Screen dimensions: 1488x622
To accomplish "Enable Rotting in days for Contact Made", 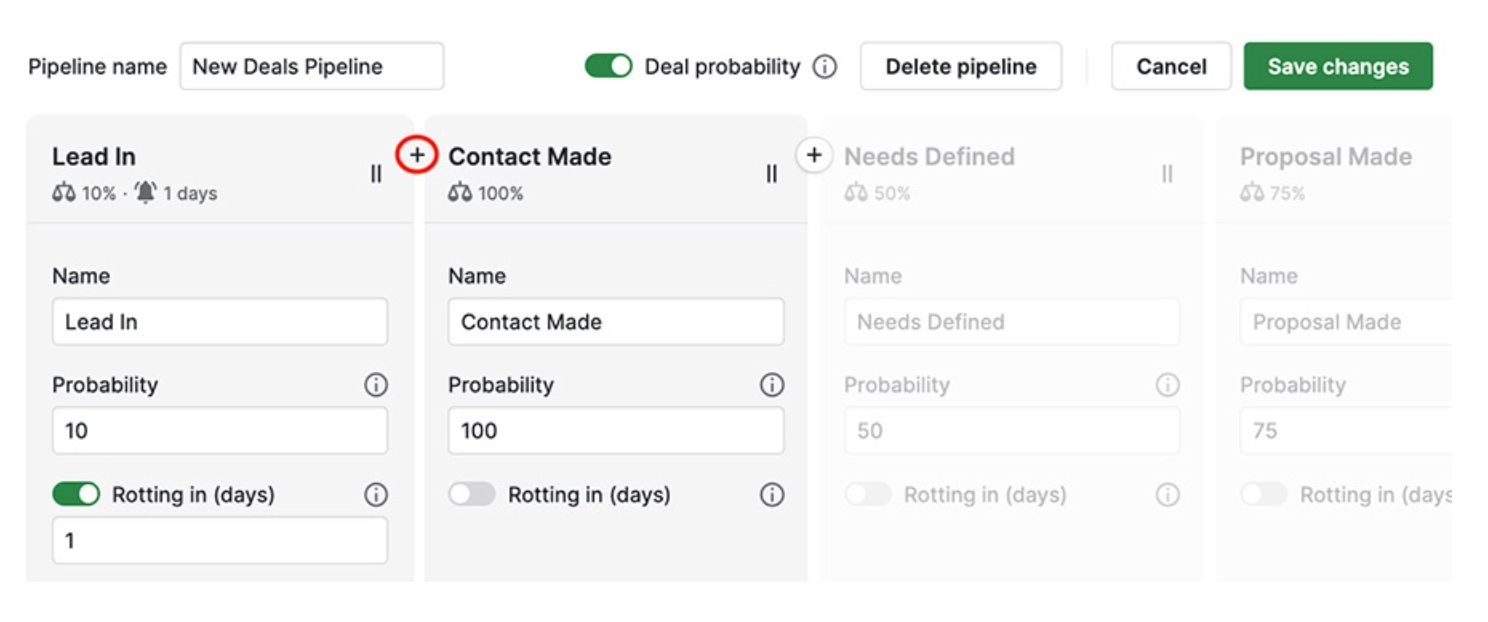I will pos(472,495).
